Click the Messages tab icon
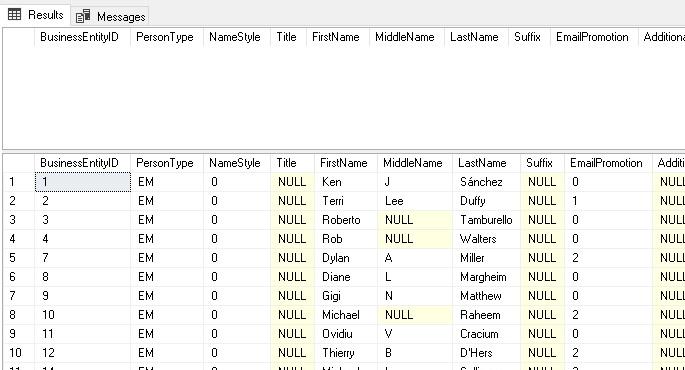The width and height of the screenshot is (685, 370). point(83,16)
